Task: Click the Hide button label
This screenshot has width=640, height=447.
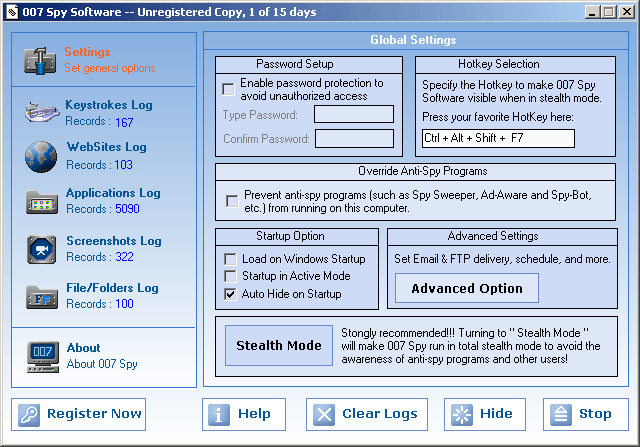Action: (x=496, y=414)
